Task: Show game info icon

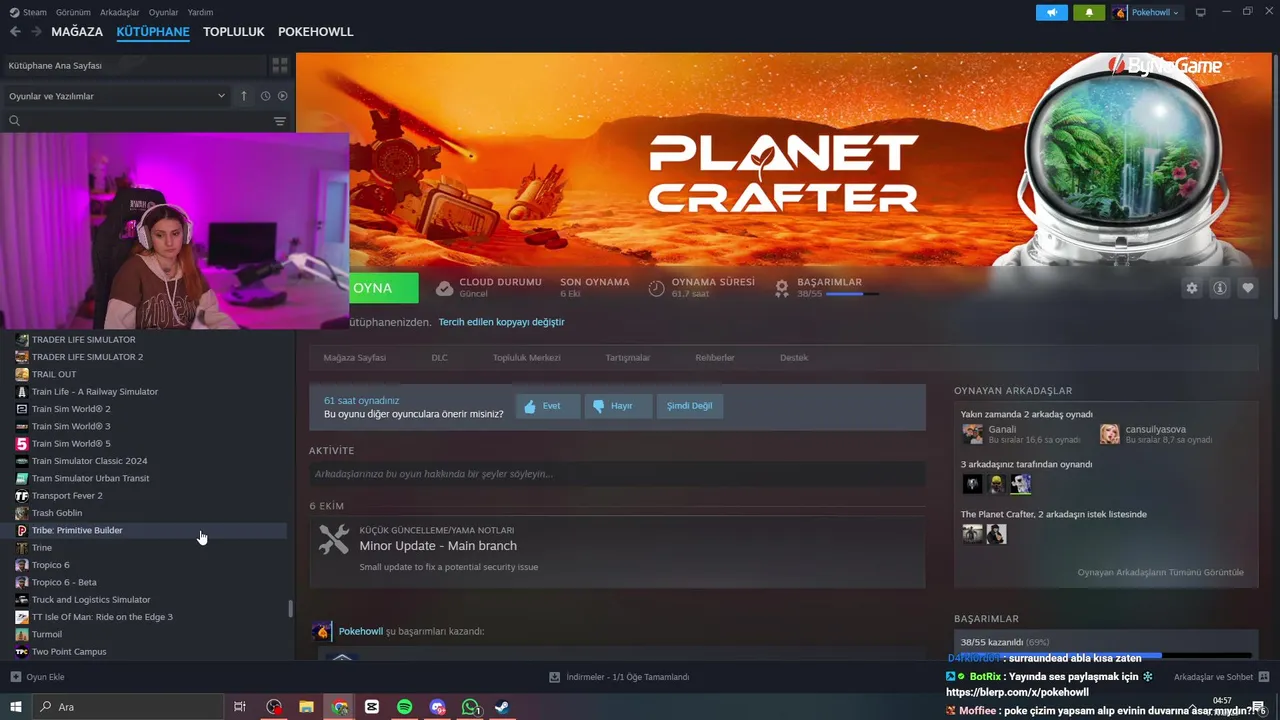Action: tap(1220, 288)
